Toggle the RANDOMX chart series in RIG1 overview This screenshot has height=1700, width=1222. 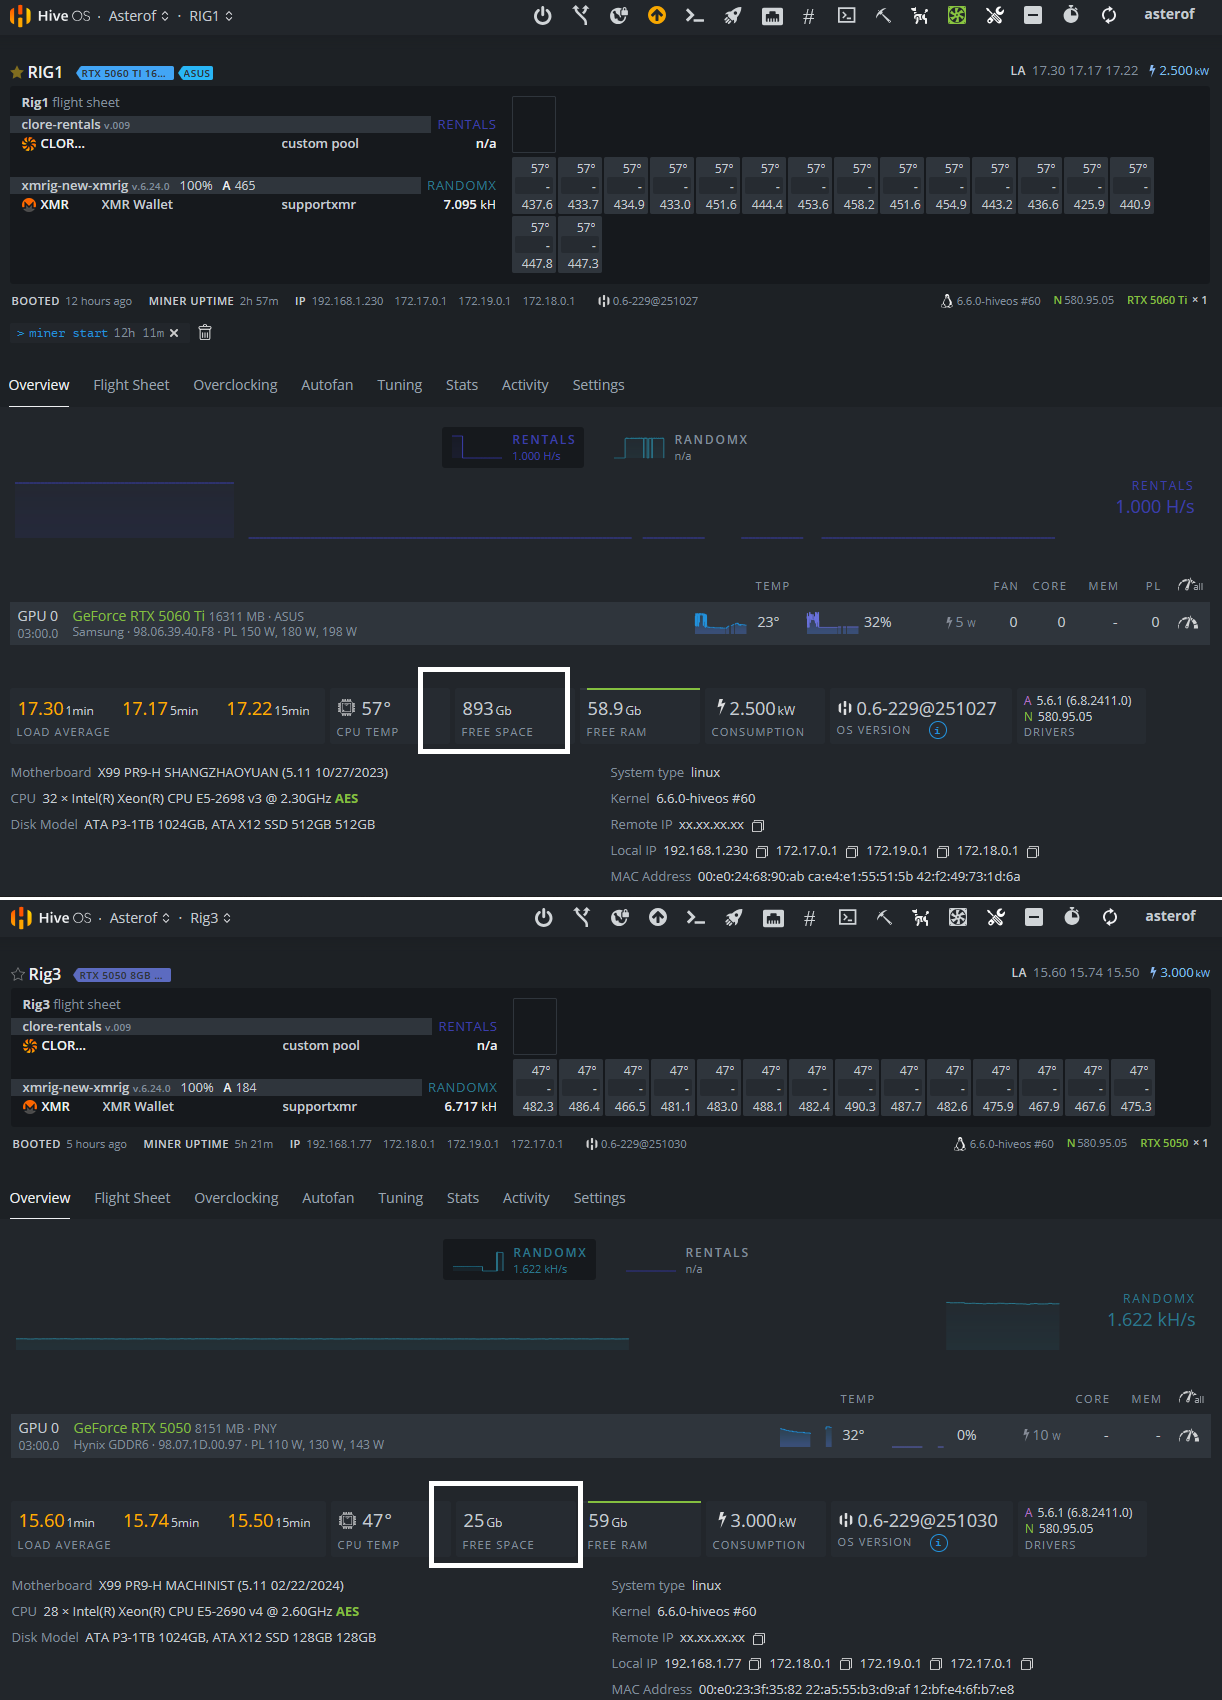pyautogui.click(x=682, y=447)
